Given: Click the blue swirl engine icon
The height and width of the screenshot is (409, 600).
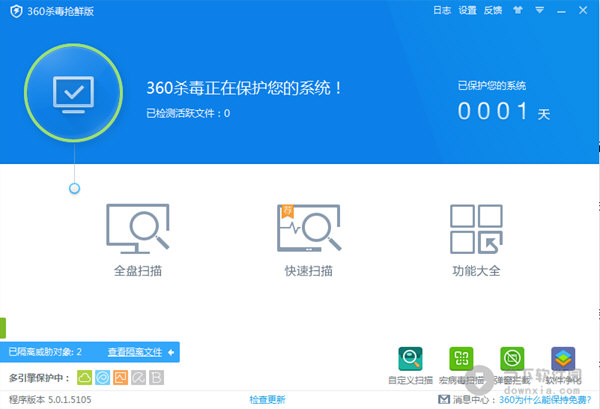Looking at the screenshot, I should pos(103,378).
